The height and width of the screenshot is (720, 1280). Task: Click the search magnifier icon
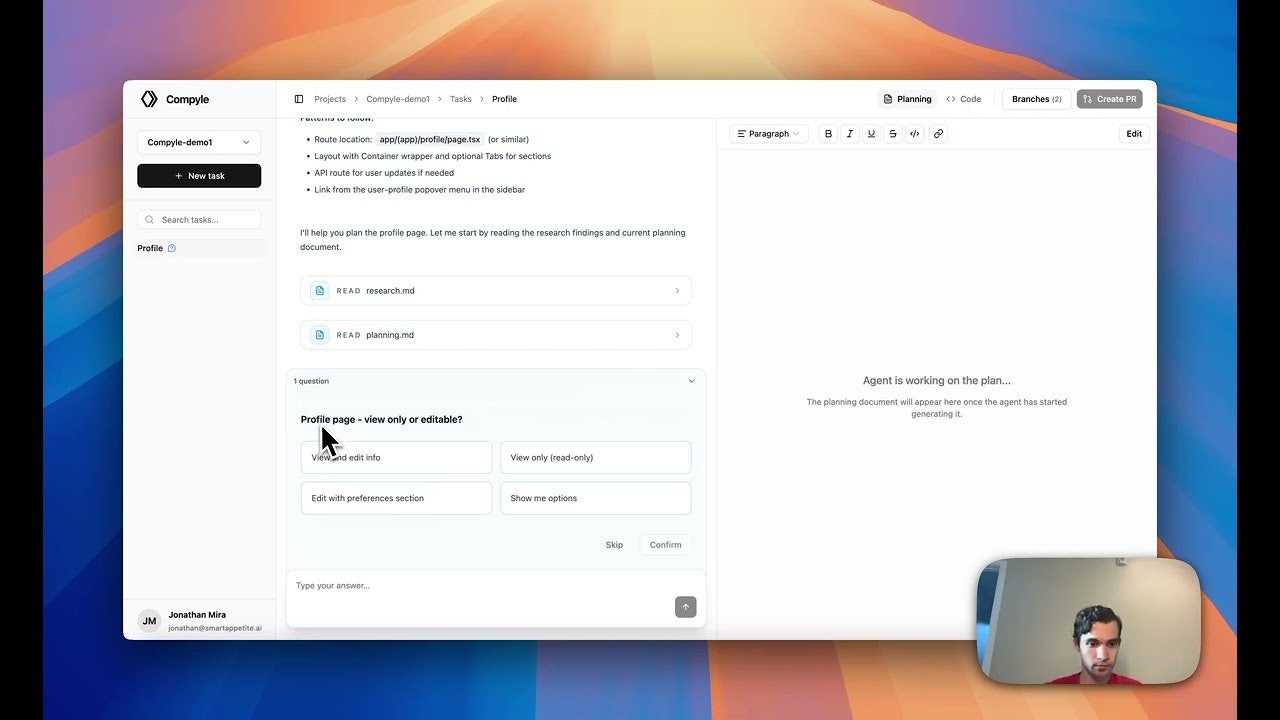(x=150, y=220)
